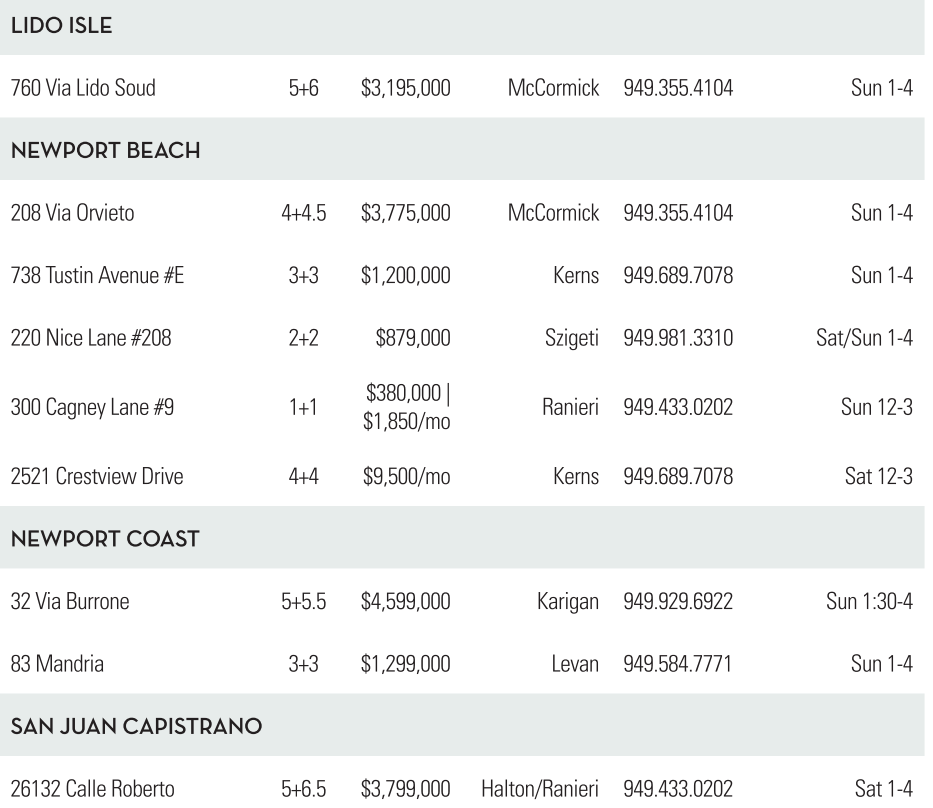The height and width of the screenshot is (808, 933).
Task: Select the 220 Nice Lane #208 listing
Action: click(x=90, y=340)
